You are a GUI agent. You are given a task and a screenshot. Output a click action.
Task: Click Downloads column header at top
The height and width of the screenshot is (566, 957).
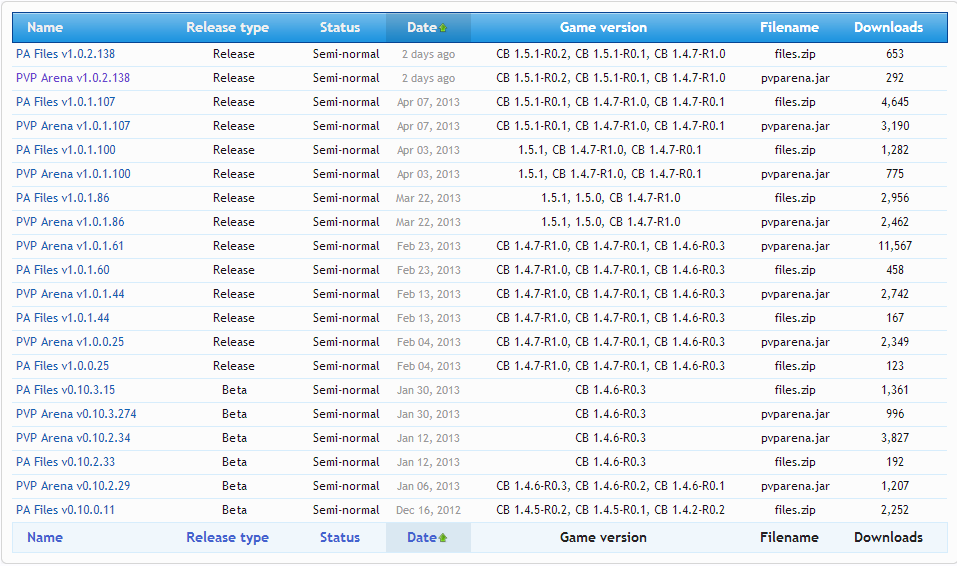pos(888,27)
